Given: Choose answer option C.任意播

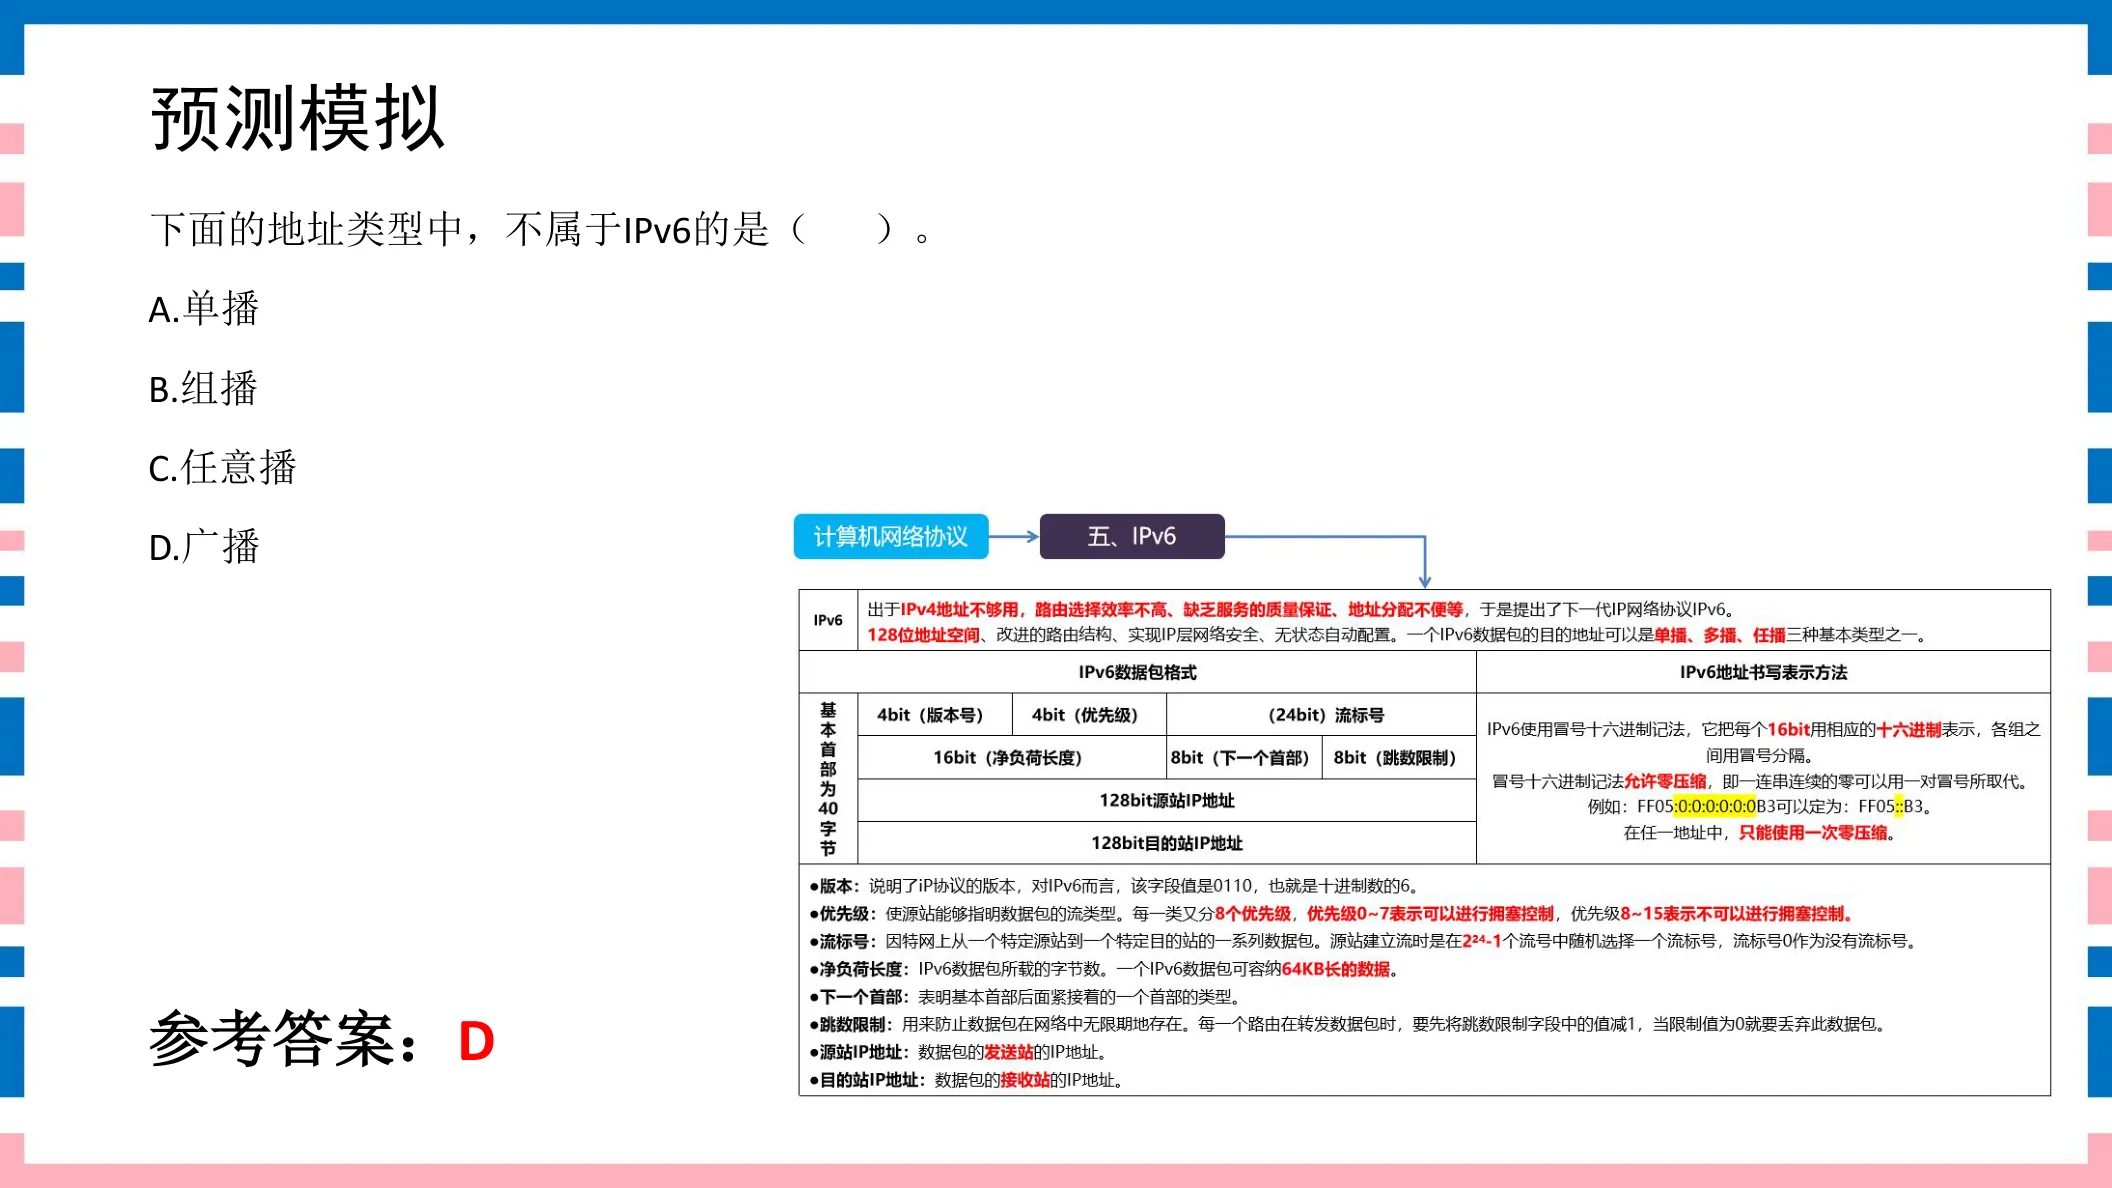Looking at the screenshot, I should point(223,467).
